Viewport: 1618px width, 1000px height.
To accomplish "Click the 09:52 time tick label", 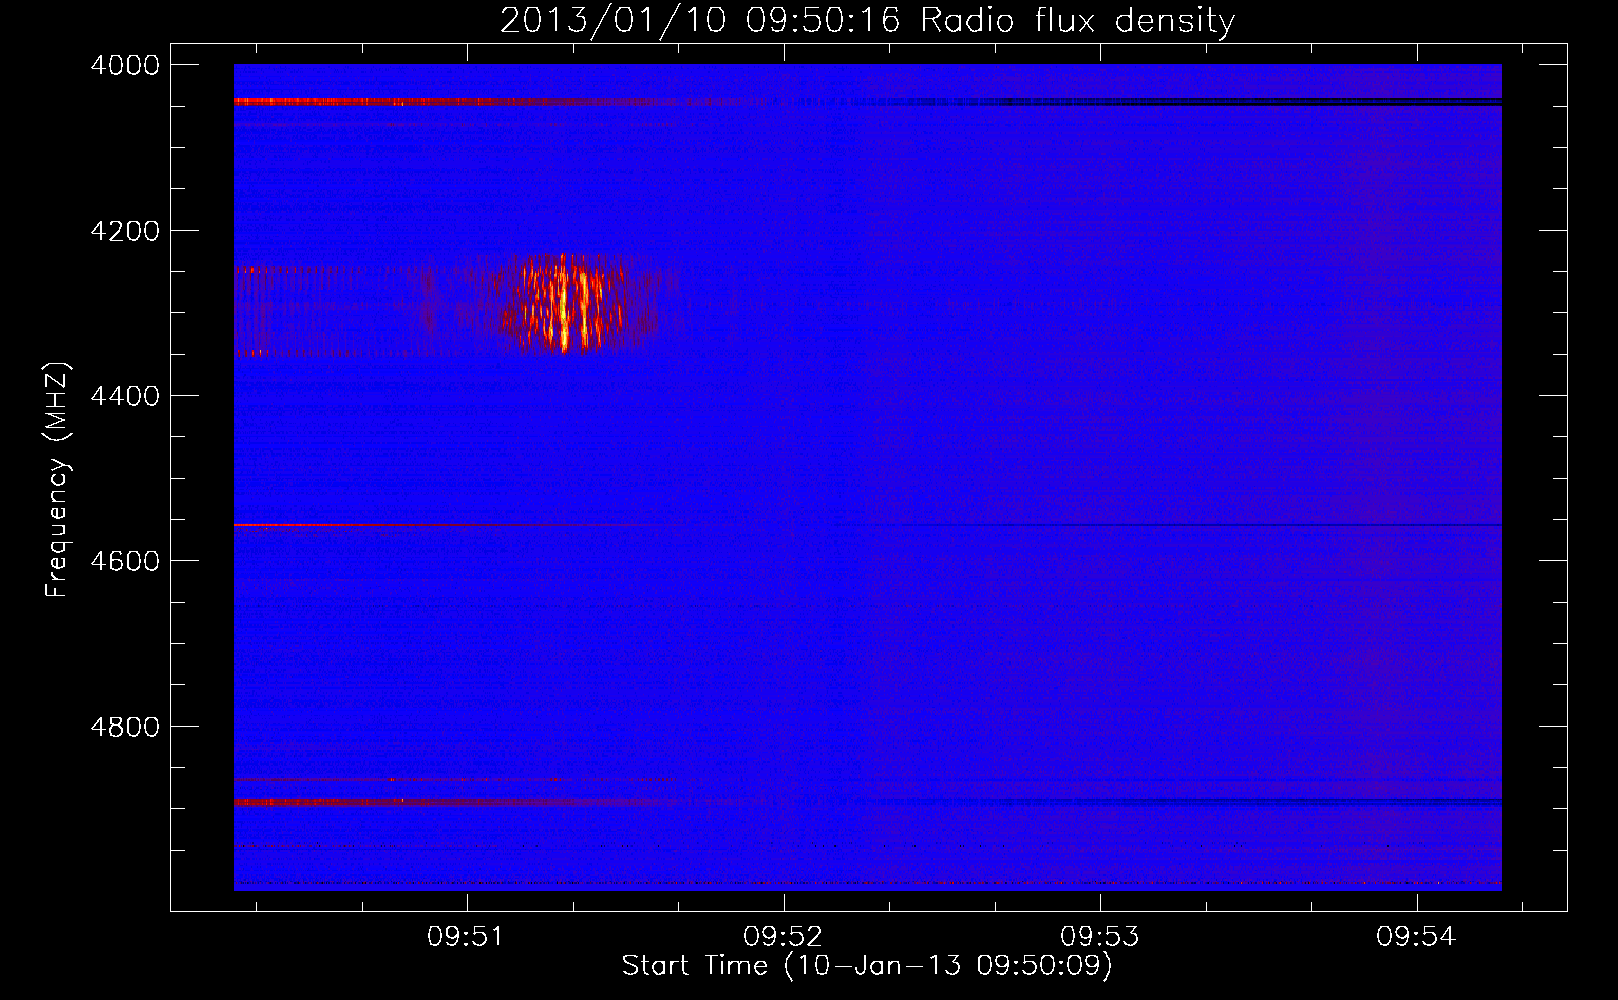I will click(x=783, y=937).
